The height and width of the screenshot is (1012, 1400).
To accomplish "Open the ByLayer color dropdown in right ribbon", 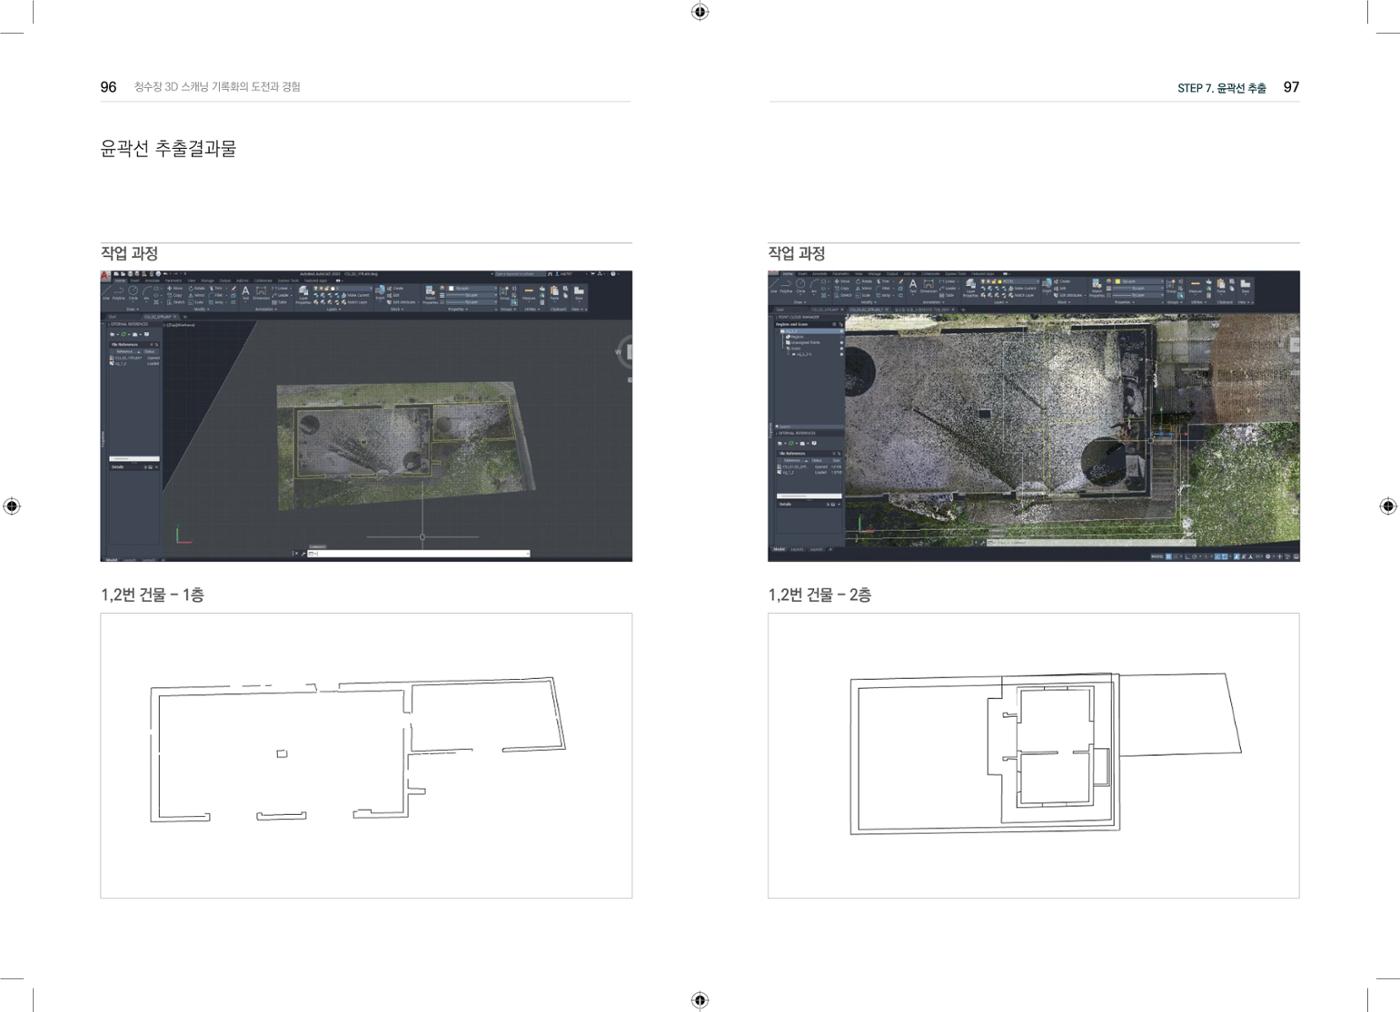I will pos(1139,281).
